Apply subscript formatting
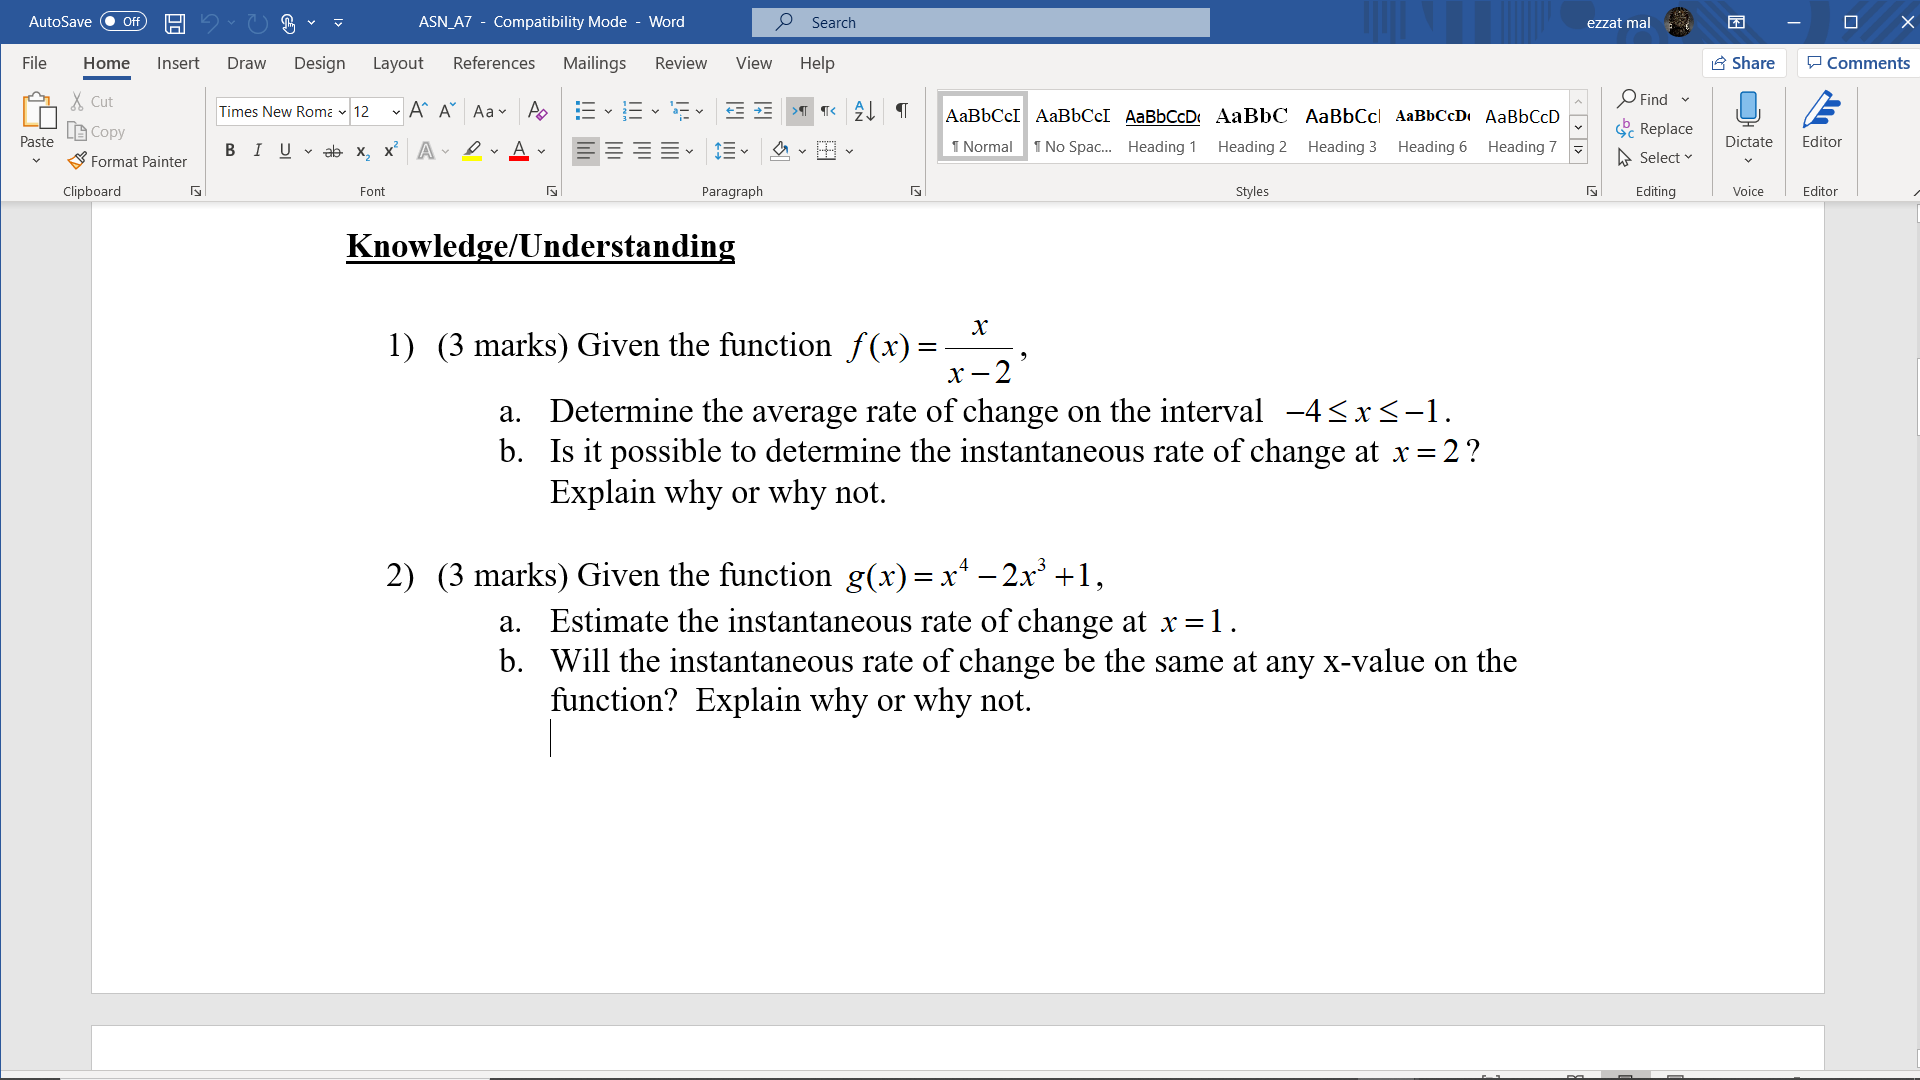 362,152
